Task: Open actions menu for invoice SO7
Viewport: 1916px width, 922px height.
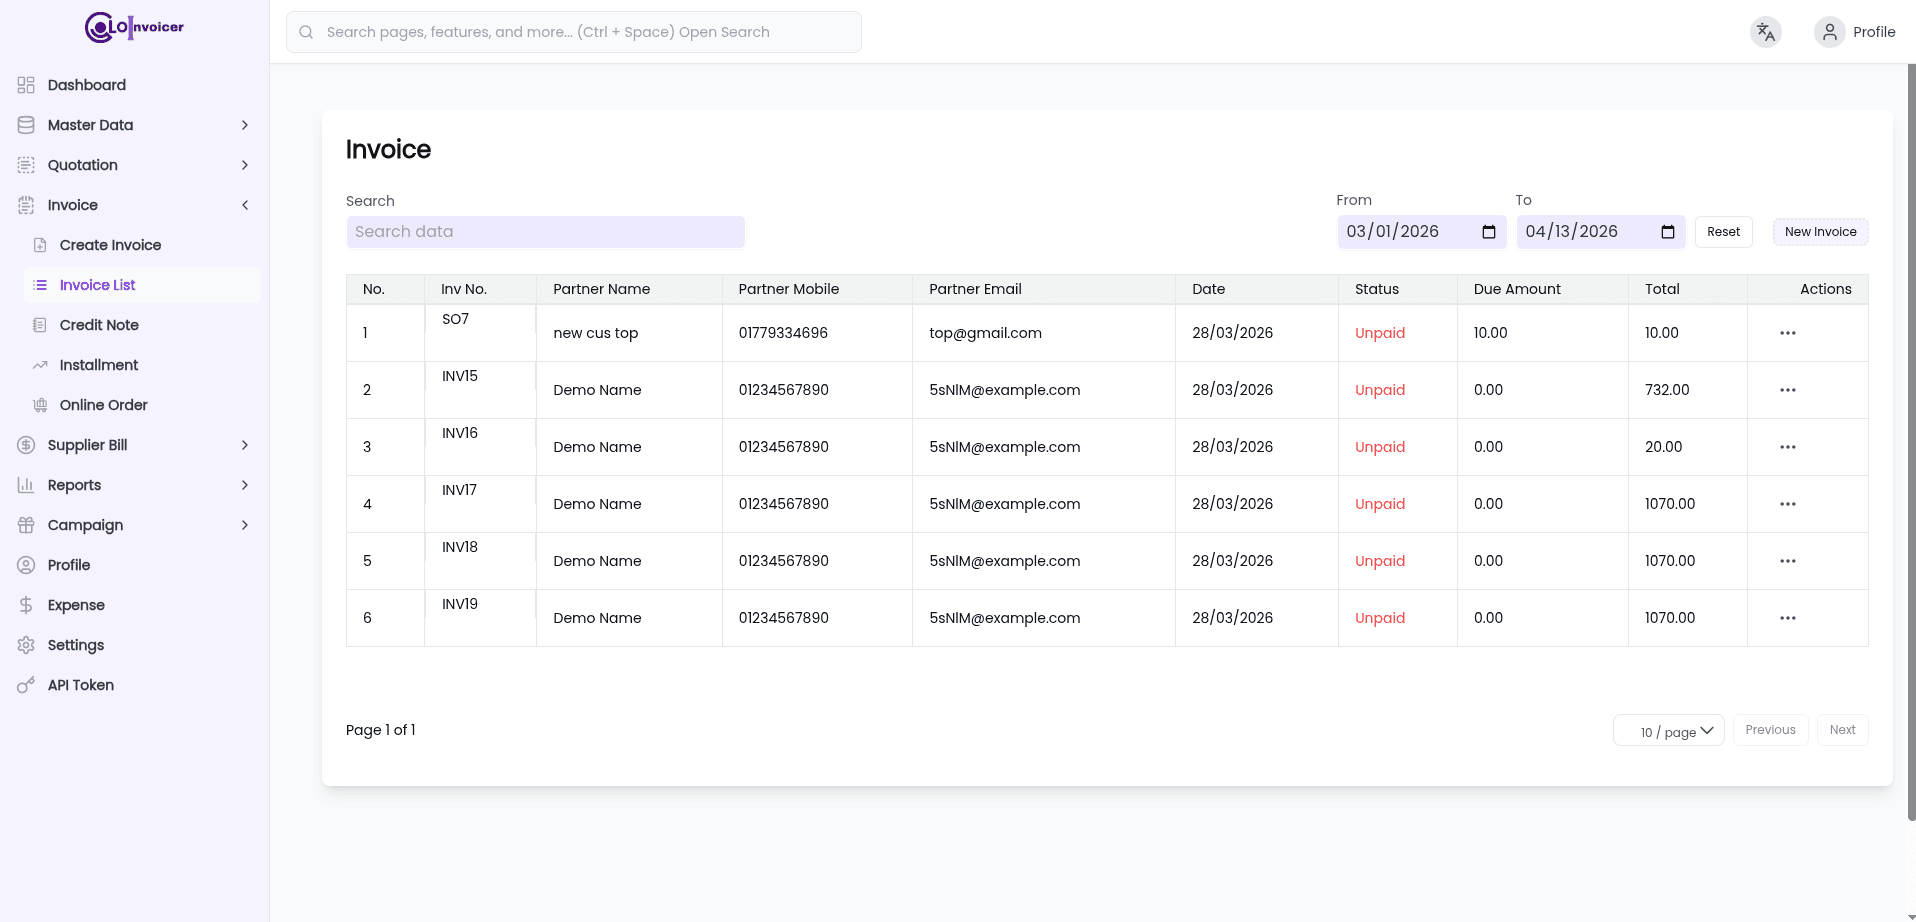Action: [1787, 333]
